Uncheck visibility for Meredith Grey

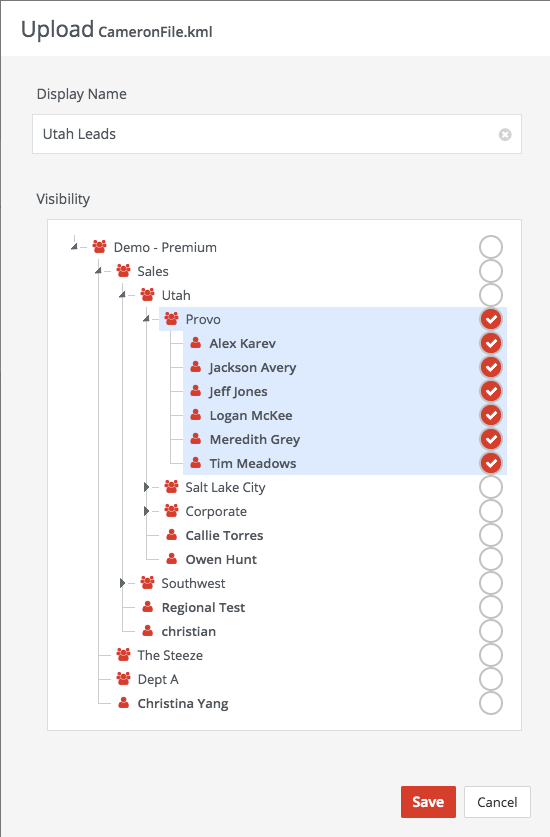[x=491, y=439]
